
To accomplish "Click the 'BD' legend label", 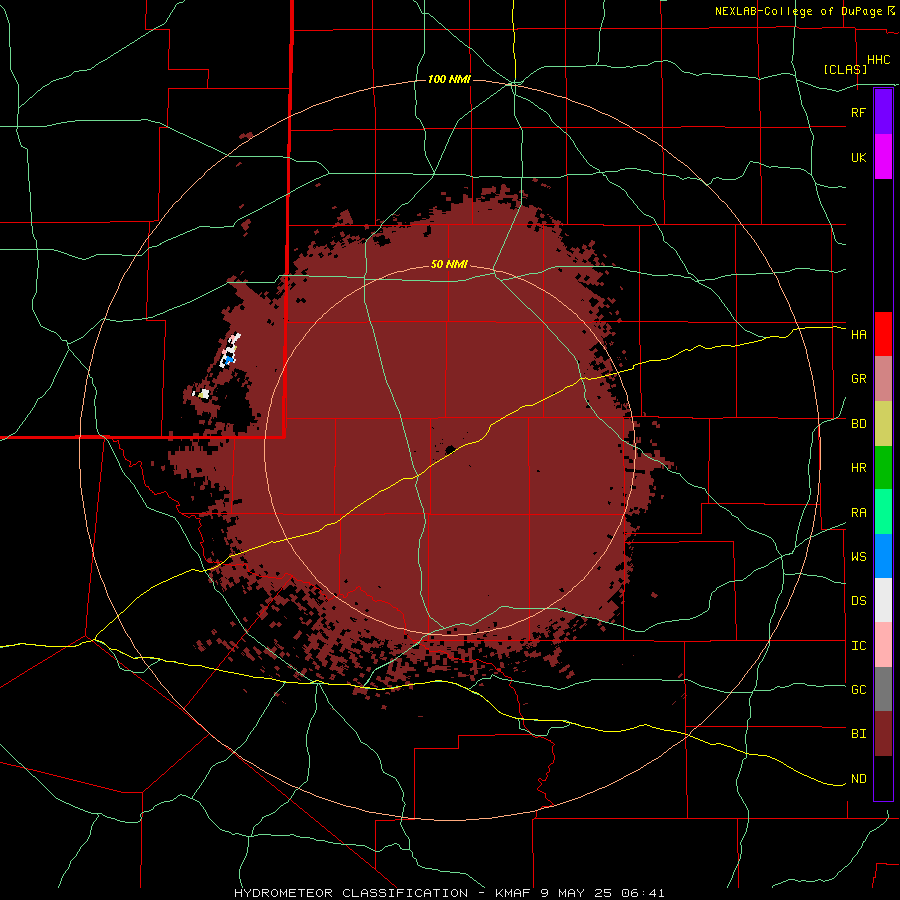I will [858, 424].
